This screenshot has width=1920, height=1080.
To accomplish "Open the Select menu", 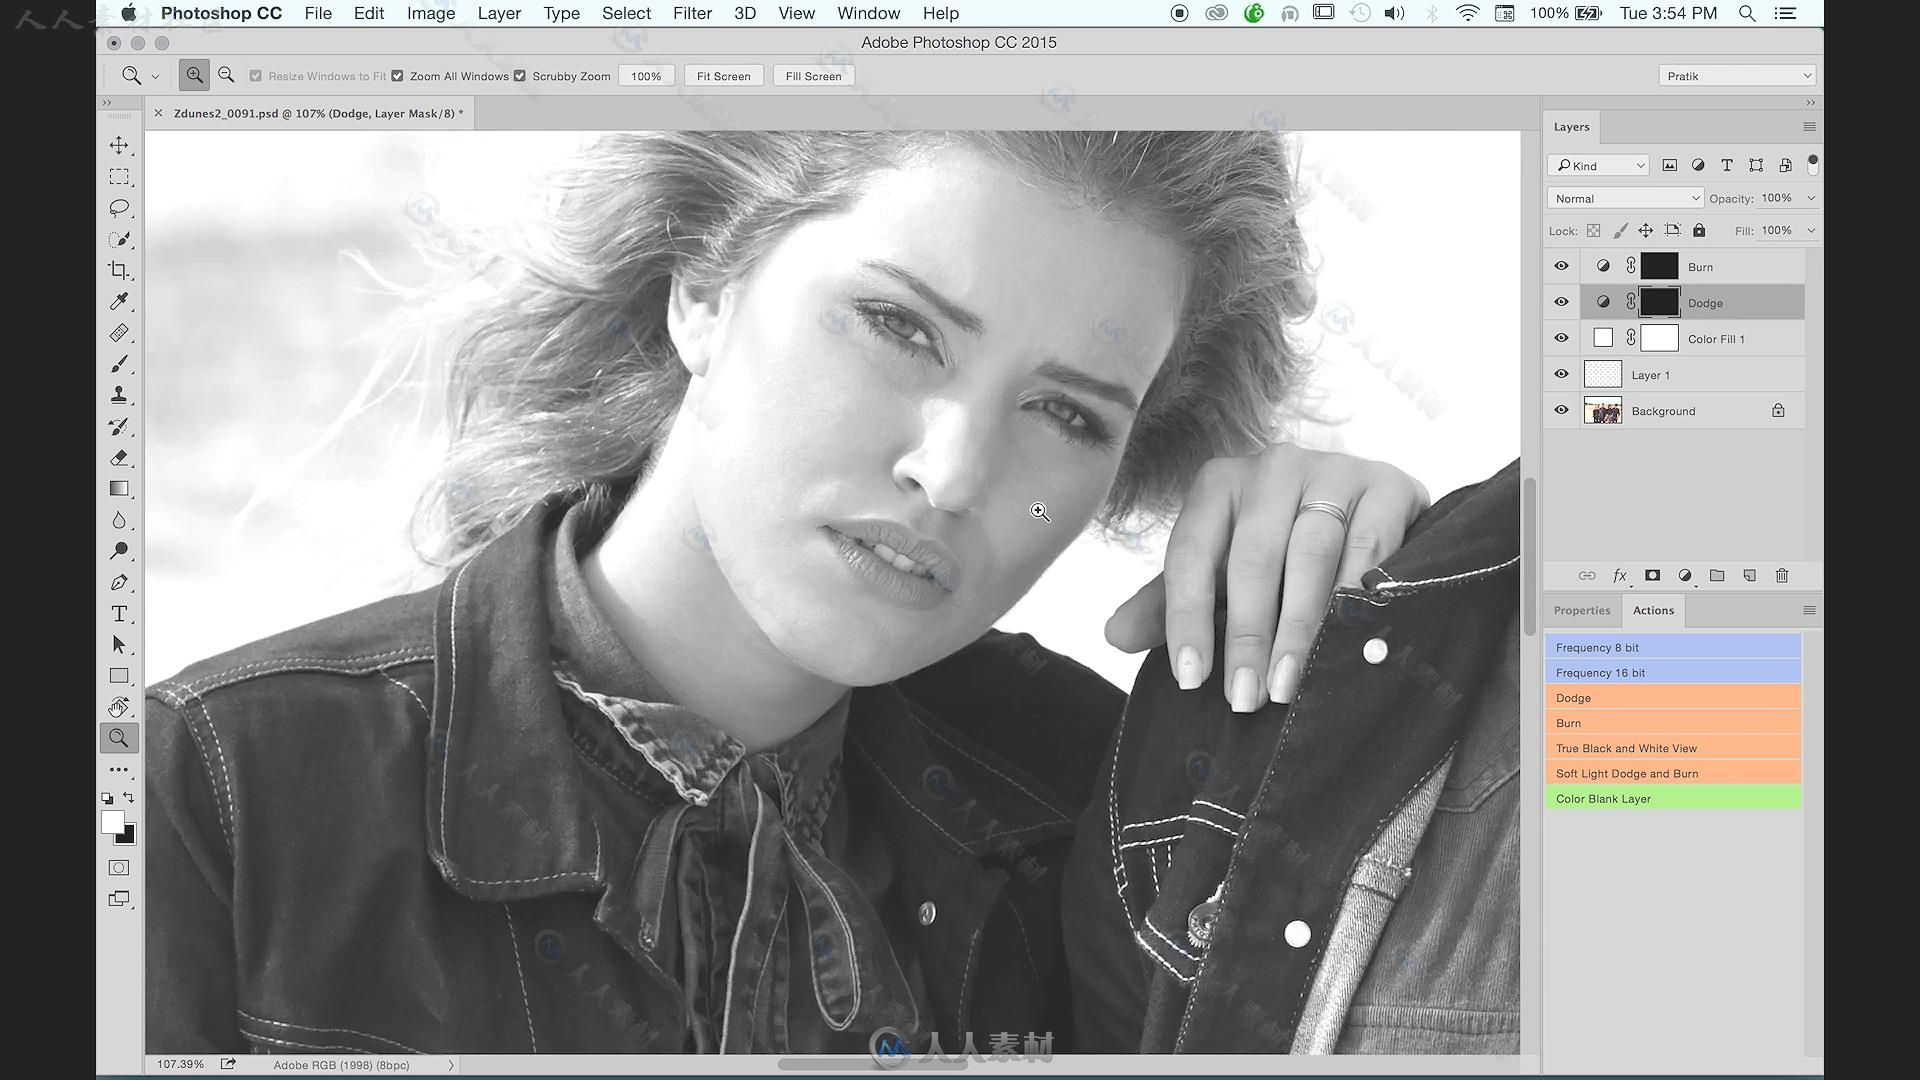I will click(x=626, y=13).
